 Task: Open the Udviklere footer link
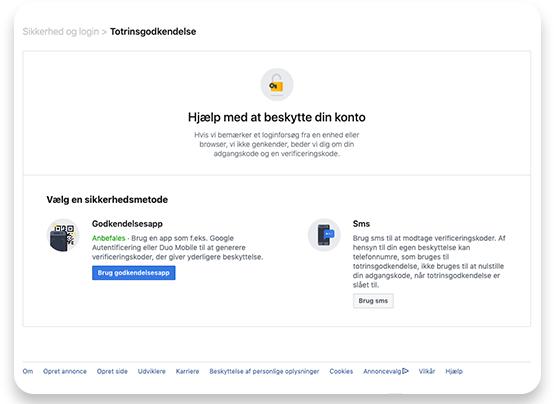pos(152,371)
